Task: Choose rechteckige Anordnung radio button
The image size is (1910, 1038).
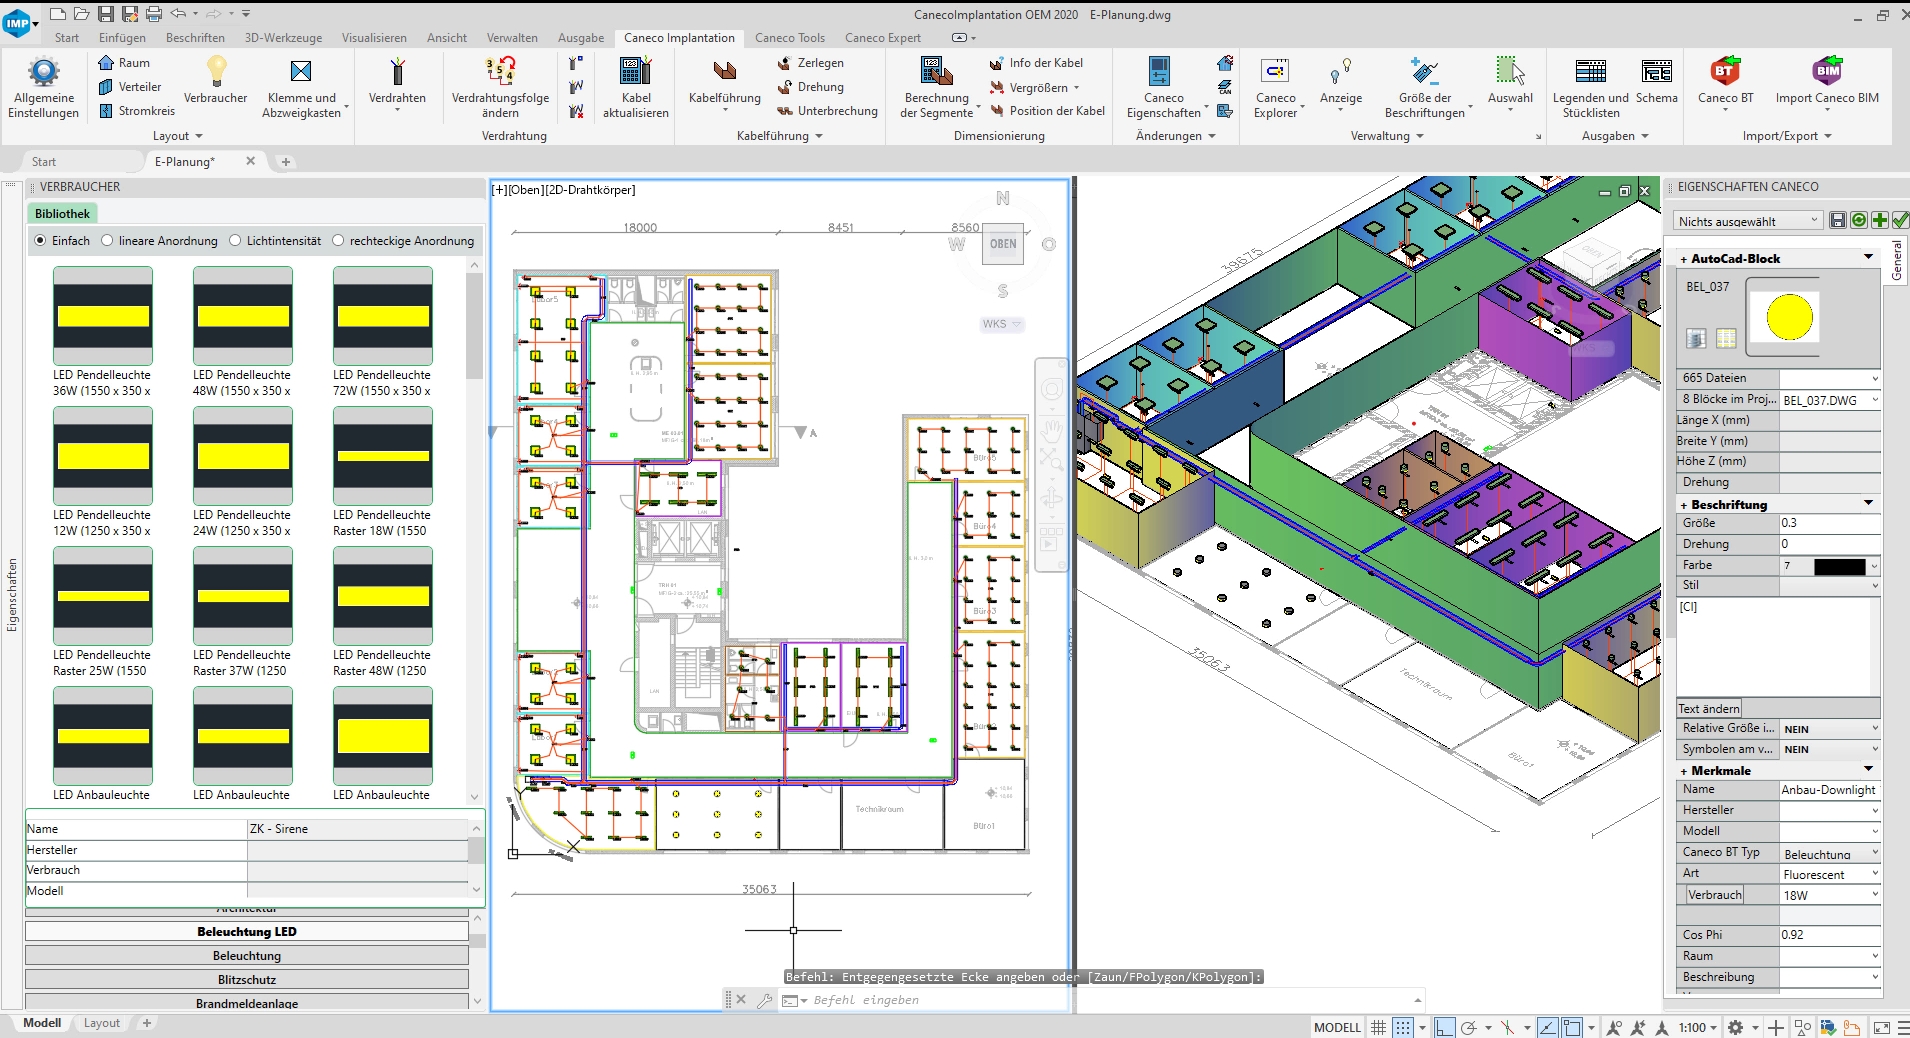Action: [339, 241]
